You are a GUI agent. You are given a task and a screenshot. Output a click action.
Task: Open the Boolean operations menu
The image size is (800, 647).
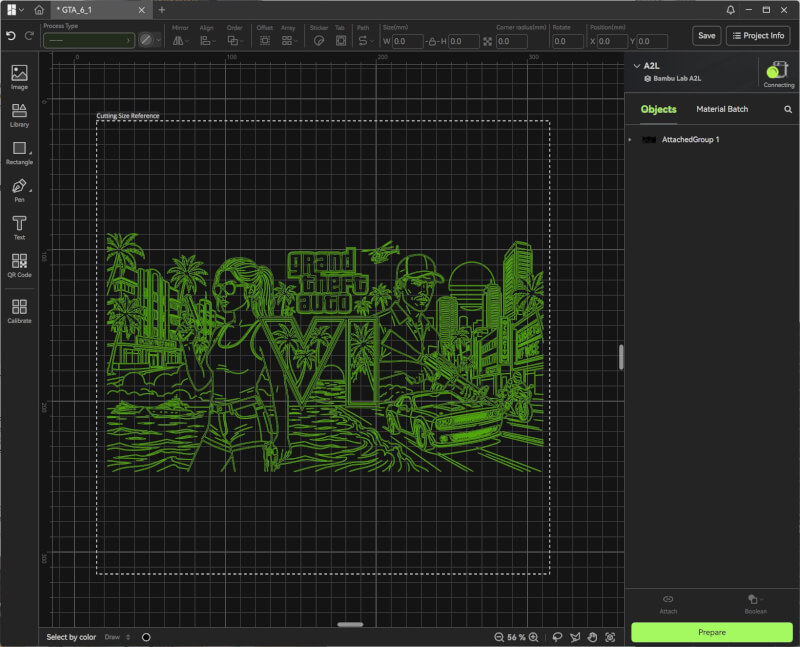(x=756, y=604)
